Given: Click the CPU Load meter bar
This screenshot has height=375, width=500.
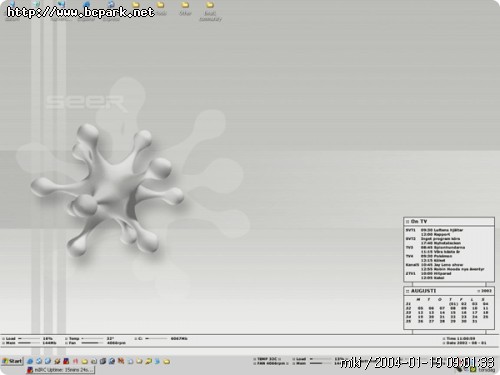Looking at the screenshot, I should 29,338.
